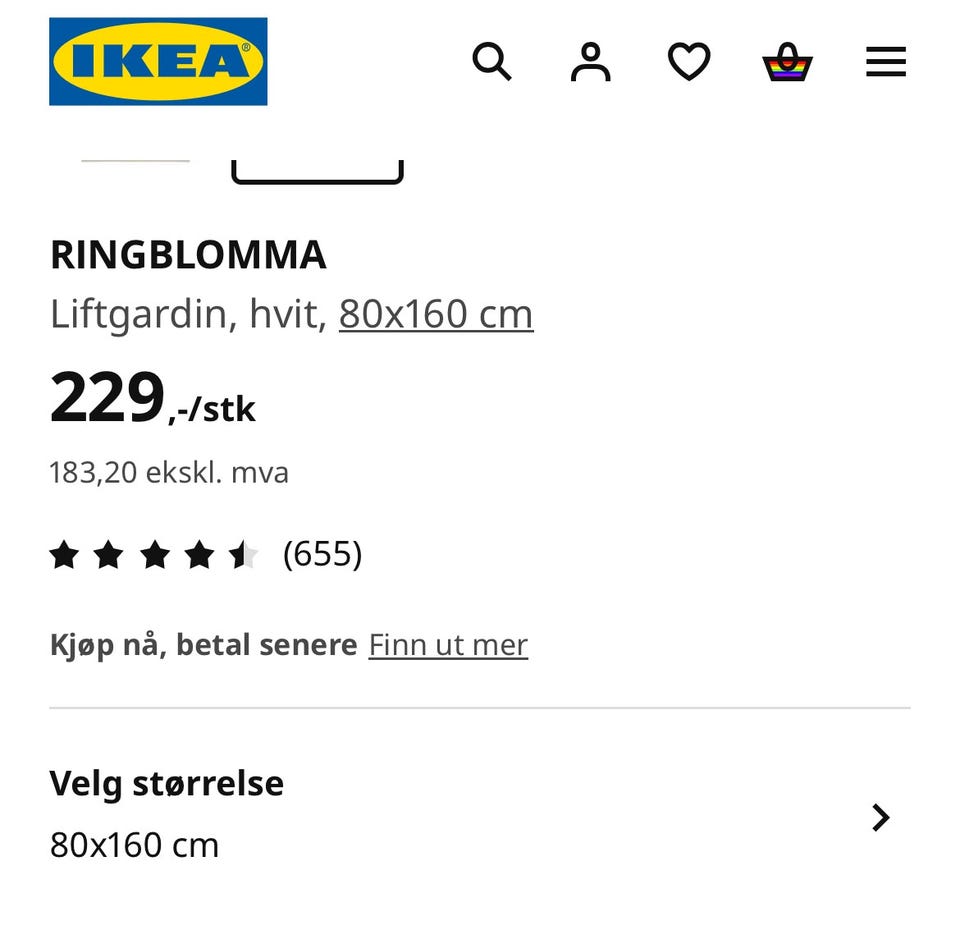
Task: Expand size options with the right chevron
Action: [880, 817]
